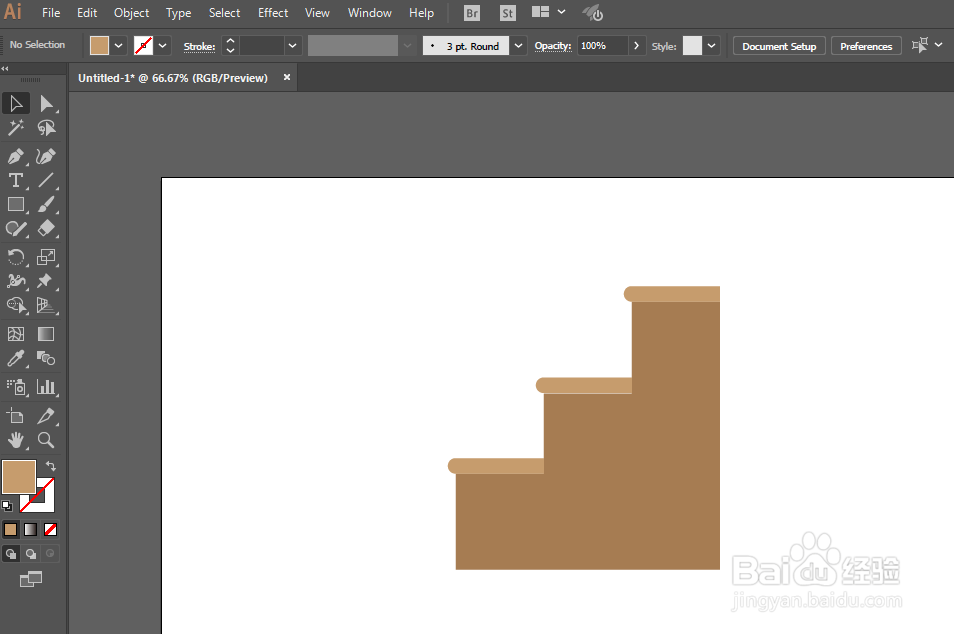The width and height of the screenshot is (954, 634).
Task: Select the Artboard tool
Action: 16,416
